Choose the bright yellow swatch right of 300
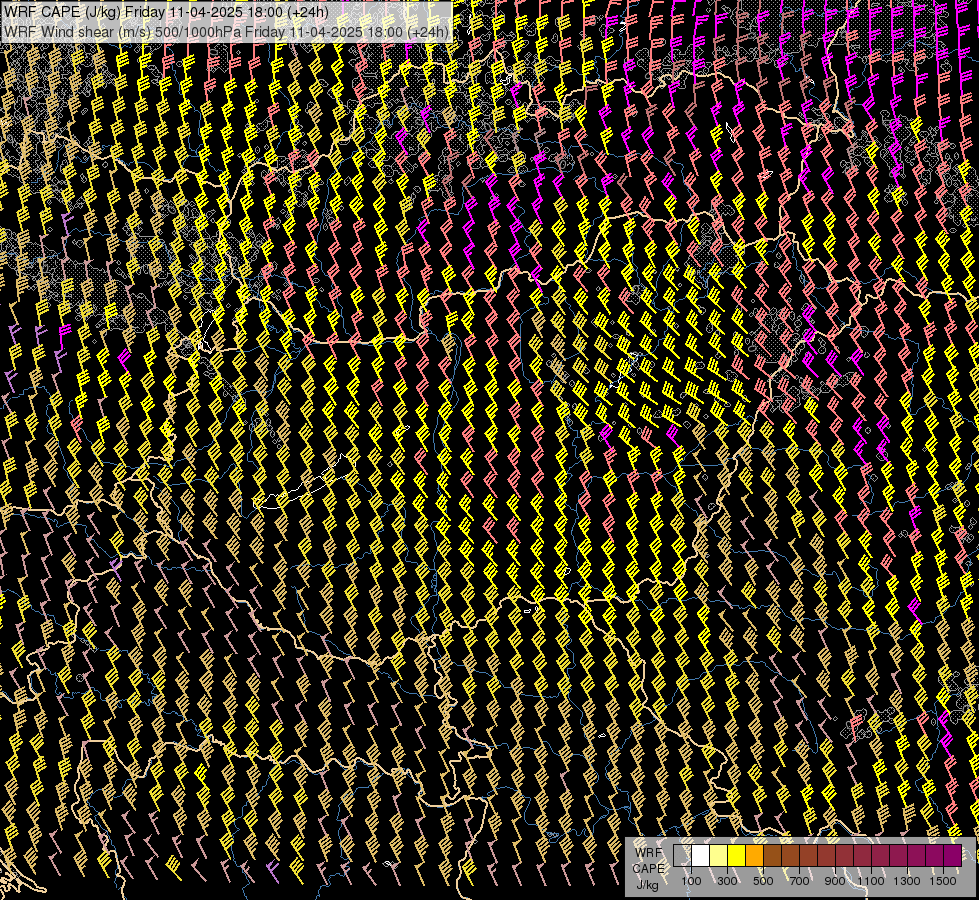Image resolution: width=979 pixels, height=900 pixels. (737, 855)
